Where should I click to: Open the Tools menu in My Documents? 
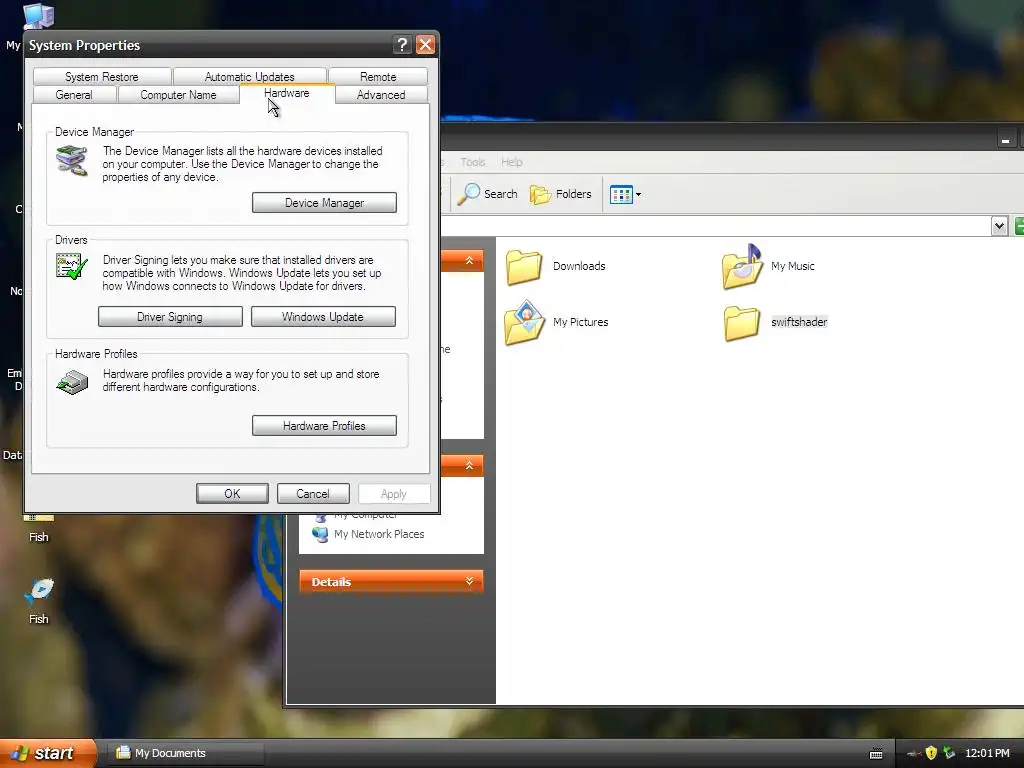(473, 162)
